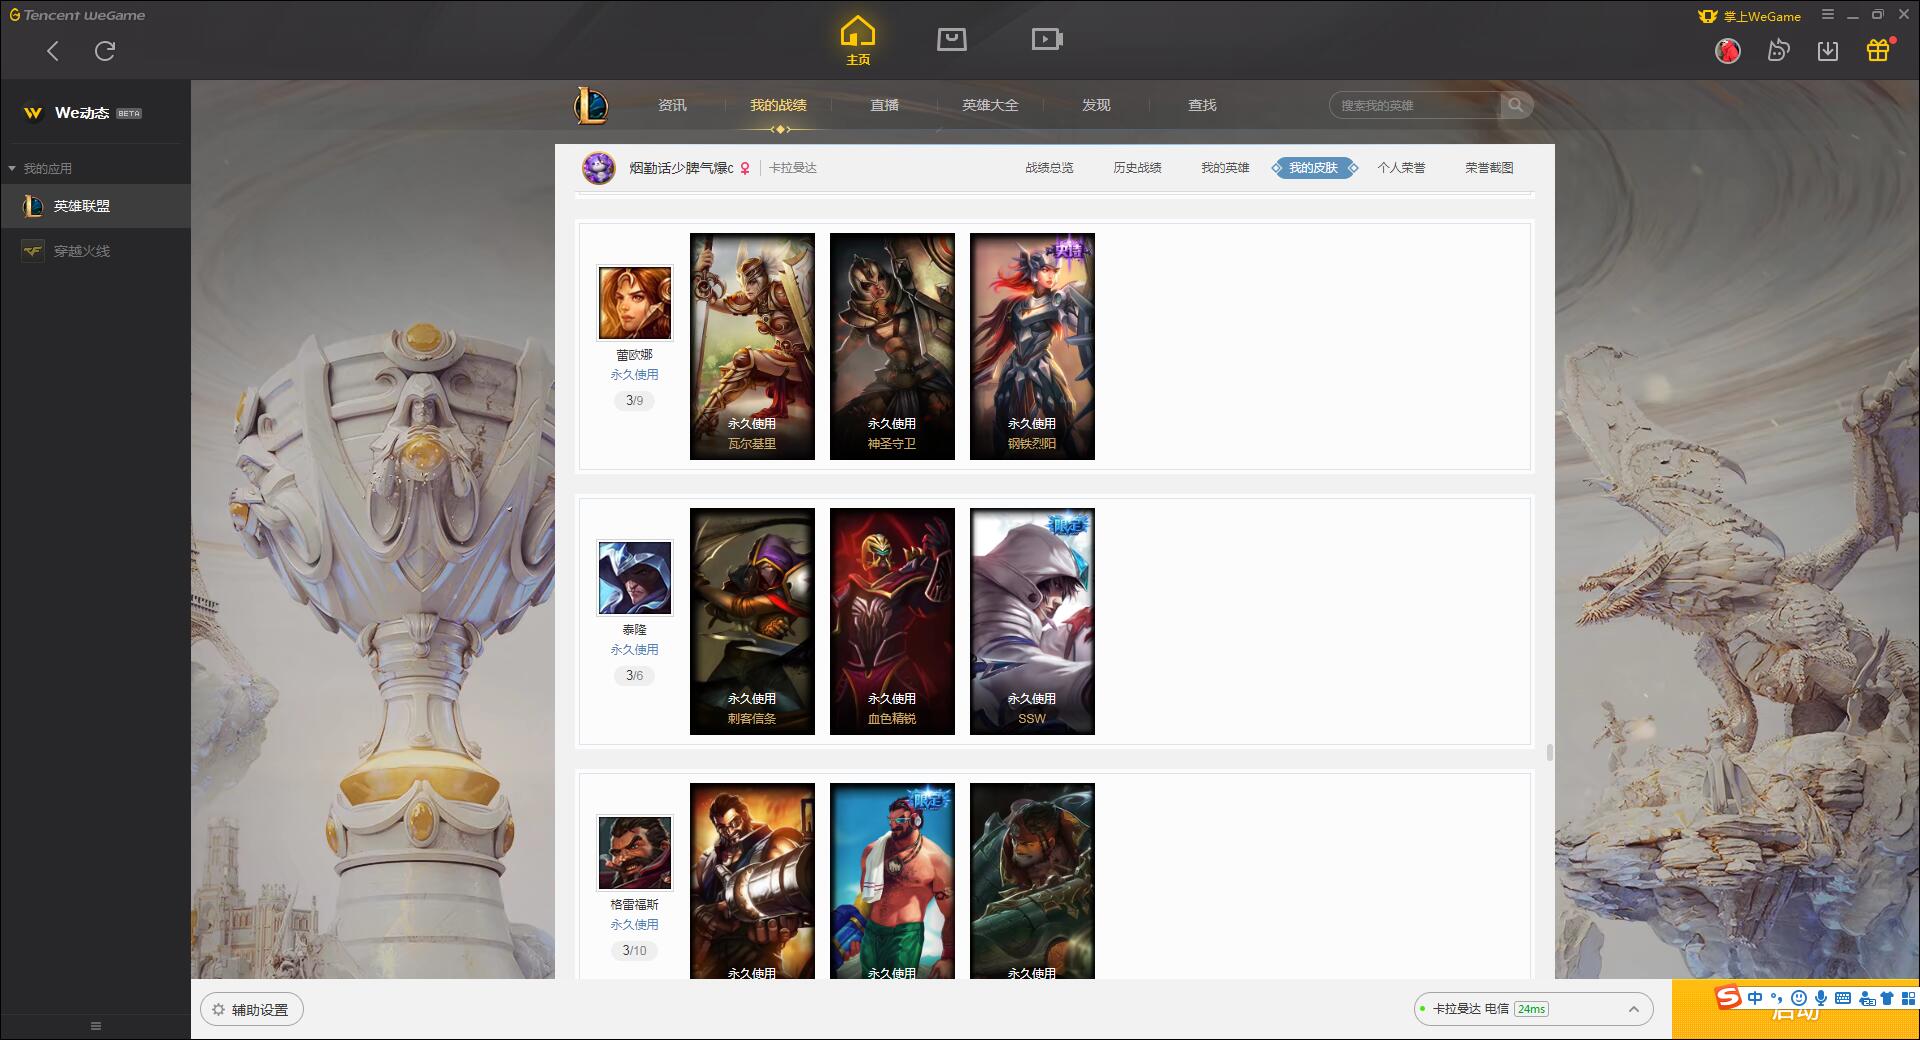Switch to 战绩总览 sub-tab
Screen dimensions: 1920x1040
click(1049, 168)
